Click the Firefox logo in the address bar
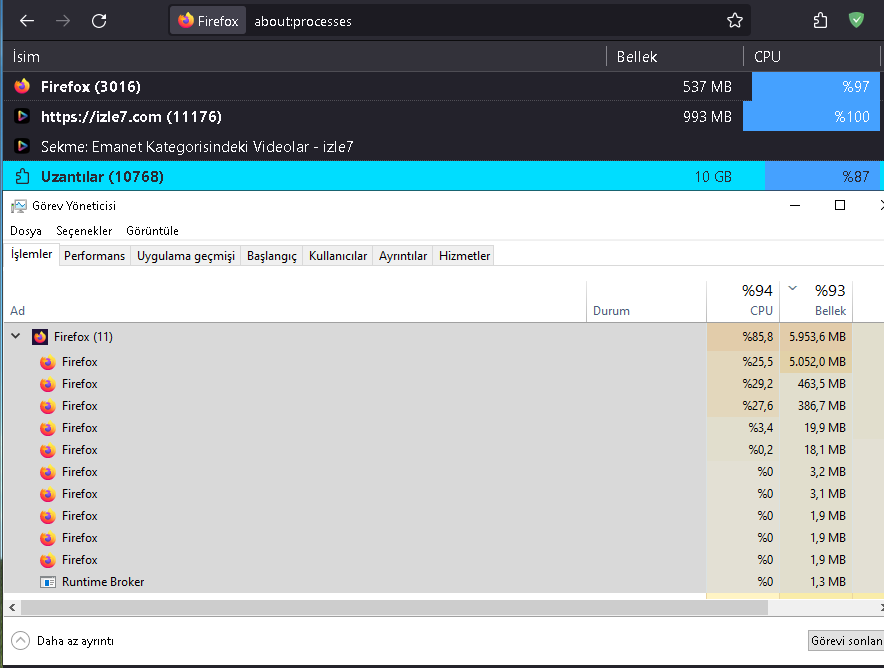Image resolution: width=884 pixels, height=668 pixels. coord(188,20)
